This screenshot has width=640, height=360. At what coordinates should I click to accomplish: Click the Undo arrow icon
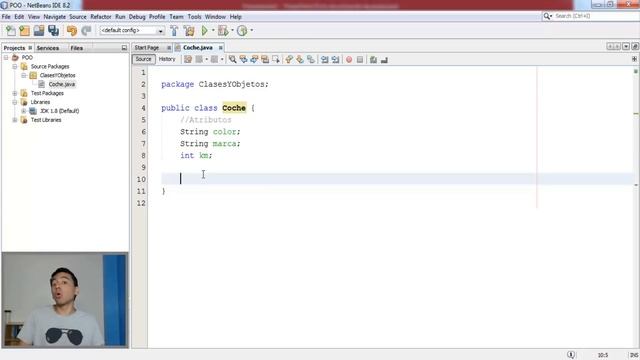click(72, 31)
